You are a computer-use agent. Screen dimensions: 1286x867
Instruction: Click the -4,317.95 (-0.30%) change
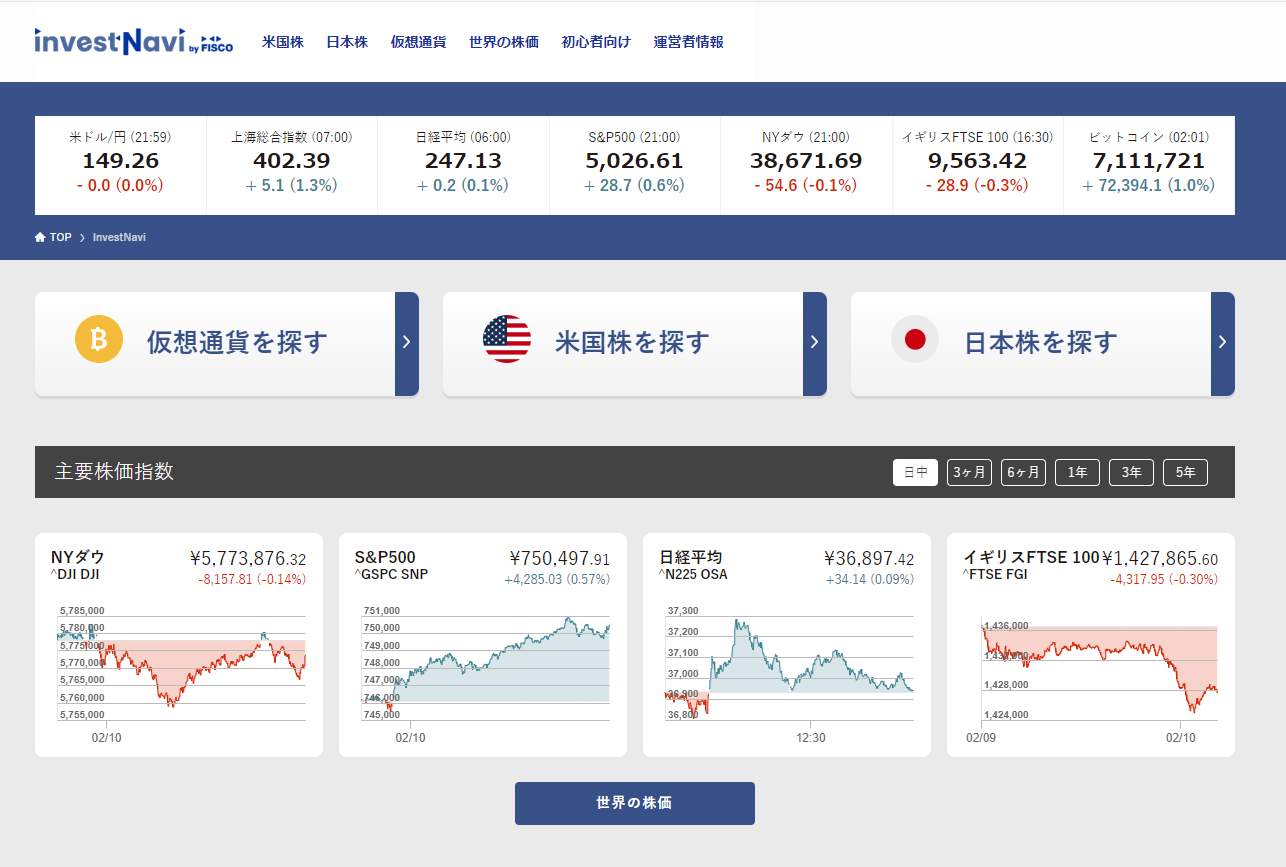point(1164,579)
